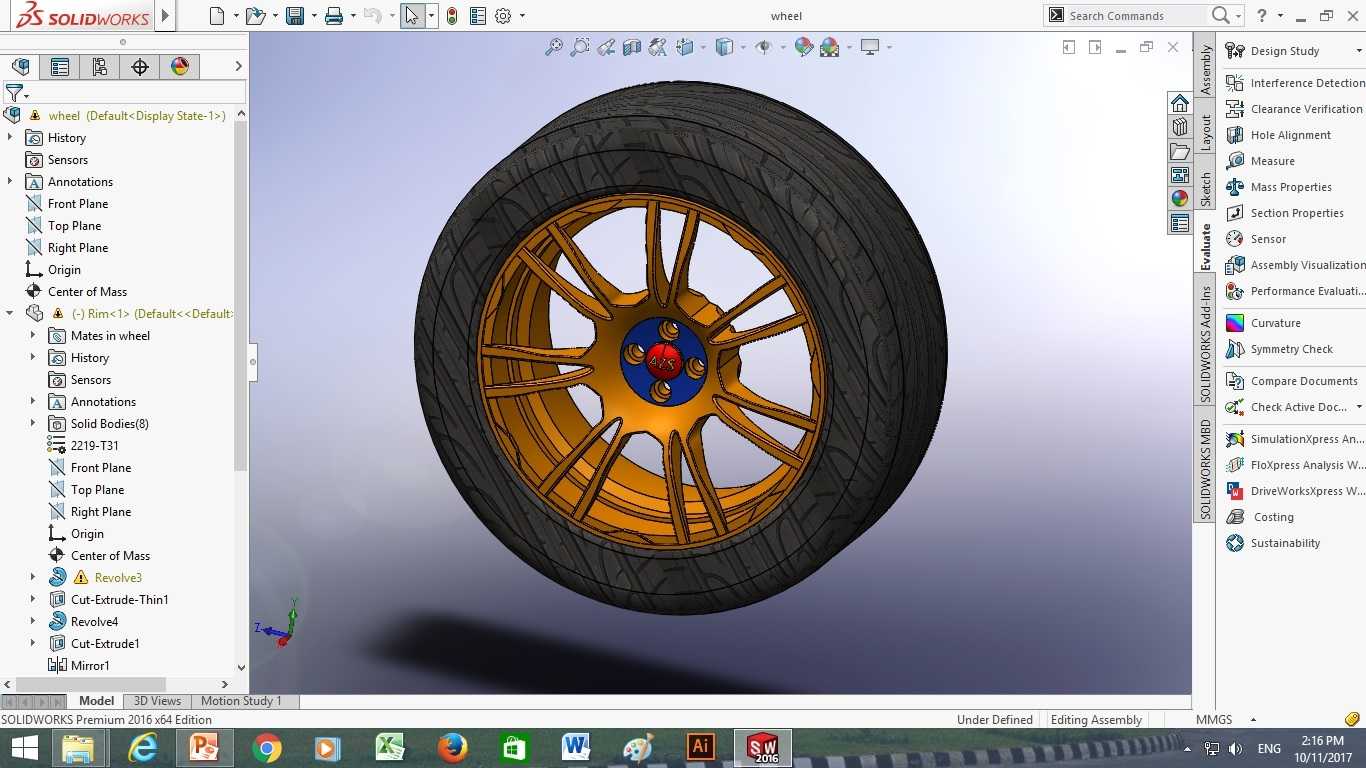
Task: Open Firefox from the taskbar
Action: [452, 747]
